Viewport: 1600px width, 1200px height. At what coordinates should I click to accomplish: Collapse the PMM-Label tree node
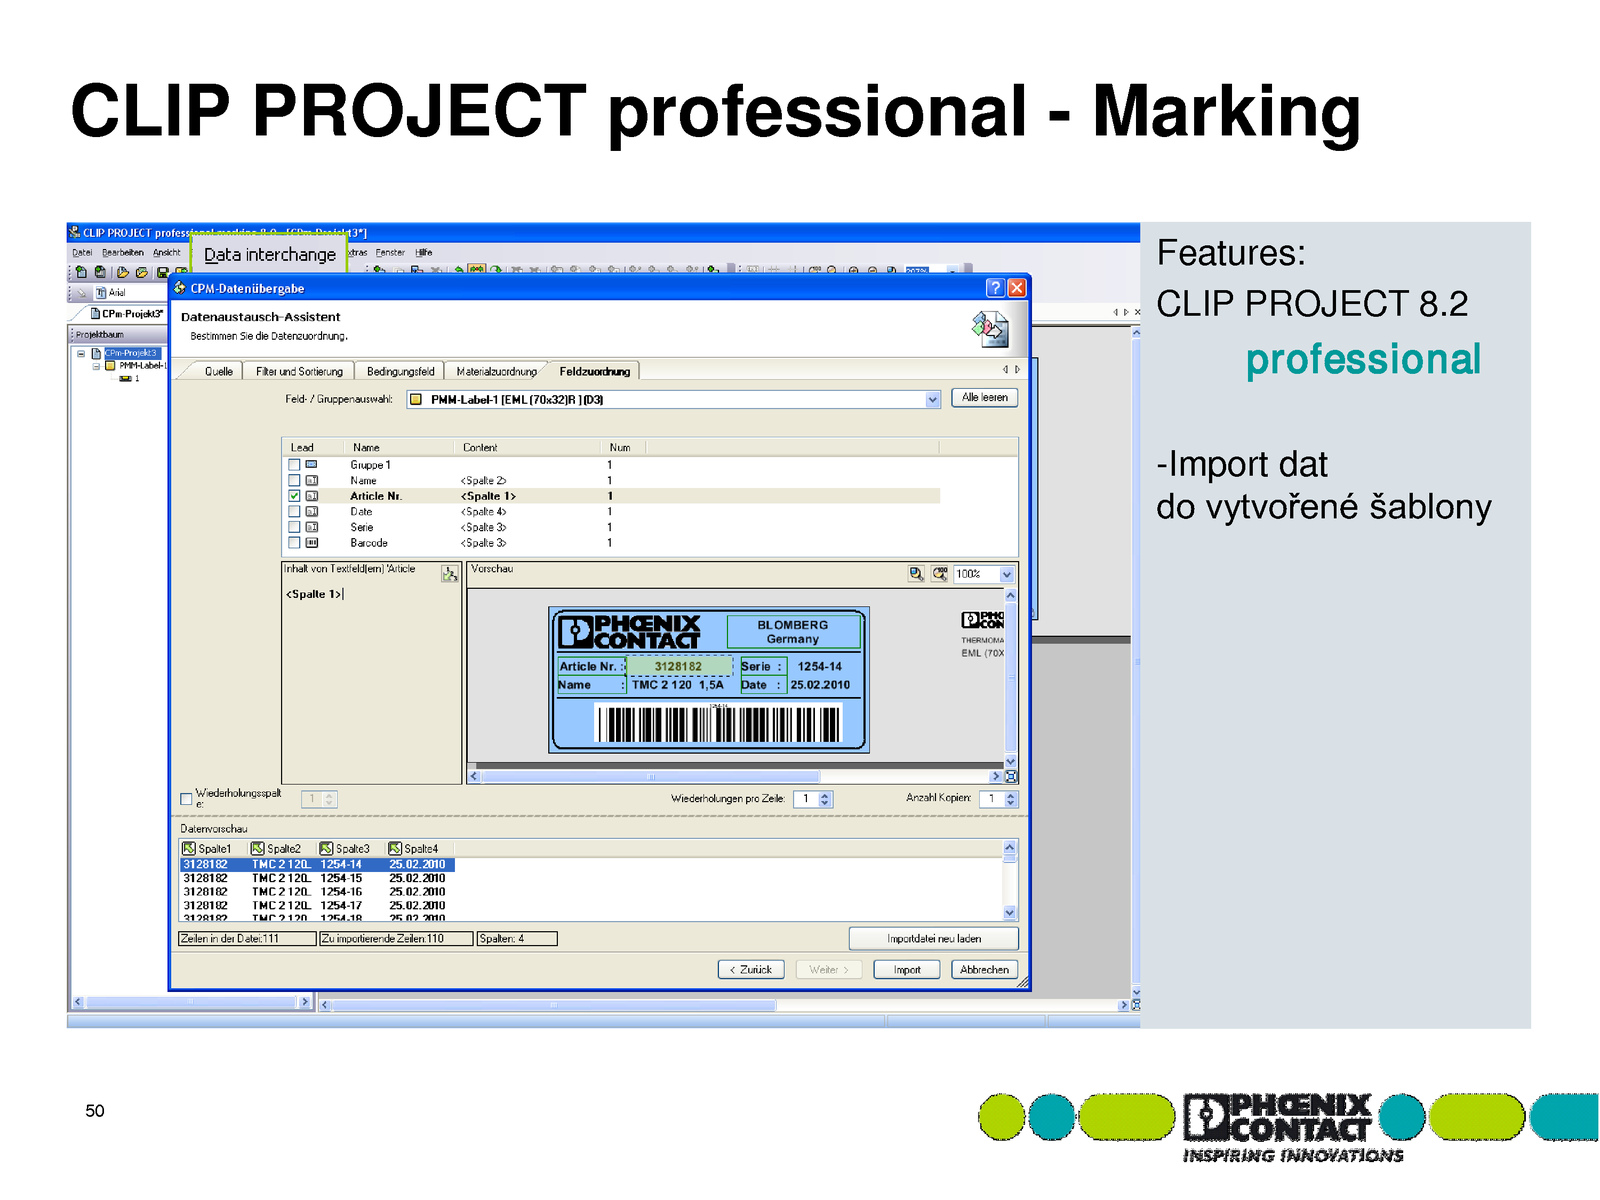pos(96,366)
